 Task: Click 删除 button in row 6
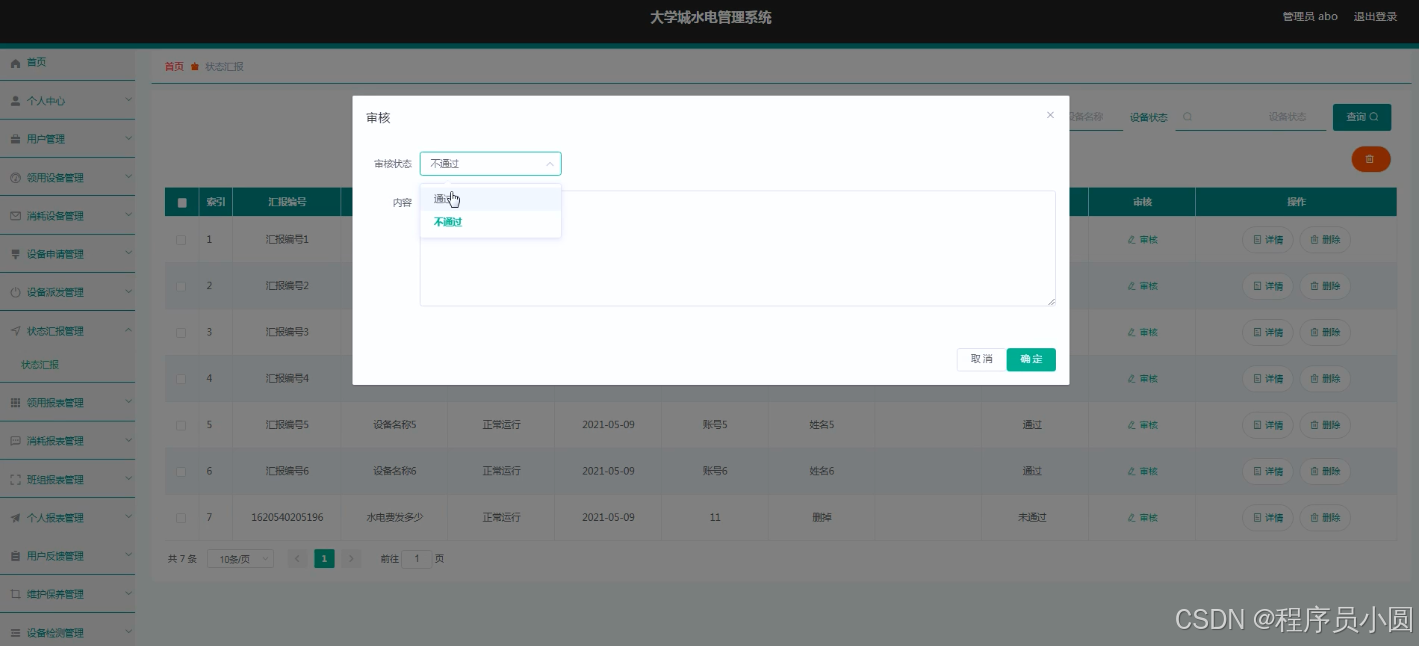(1325, 471)
